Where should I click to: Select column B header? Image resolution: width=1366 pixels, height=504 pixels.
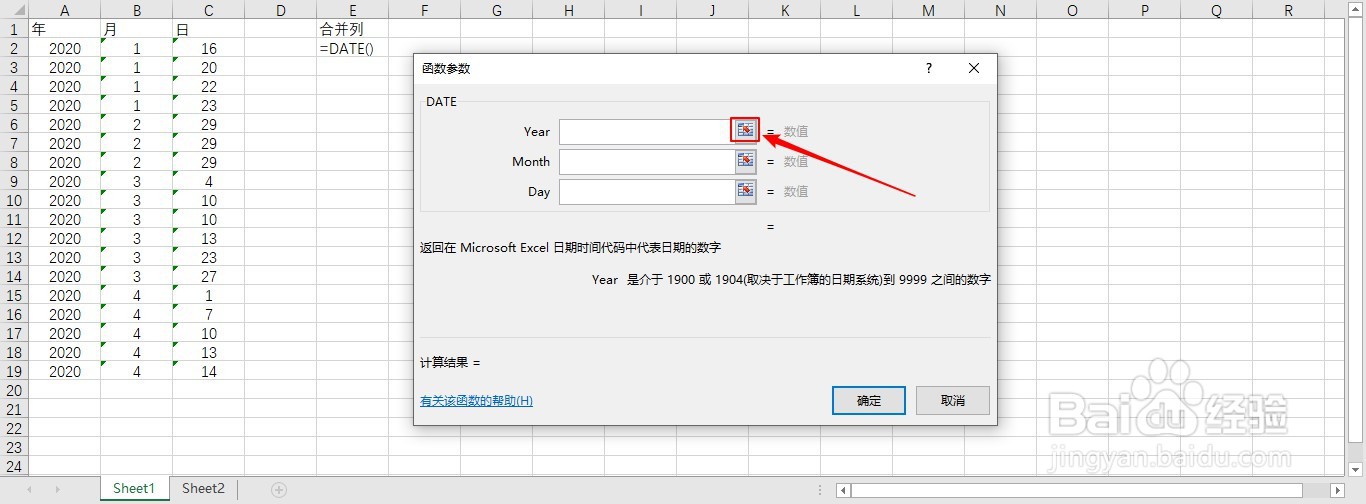coord(136,10)
